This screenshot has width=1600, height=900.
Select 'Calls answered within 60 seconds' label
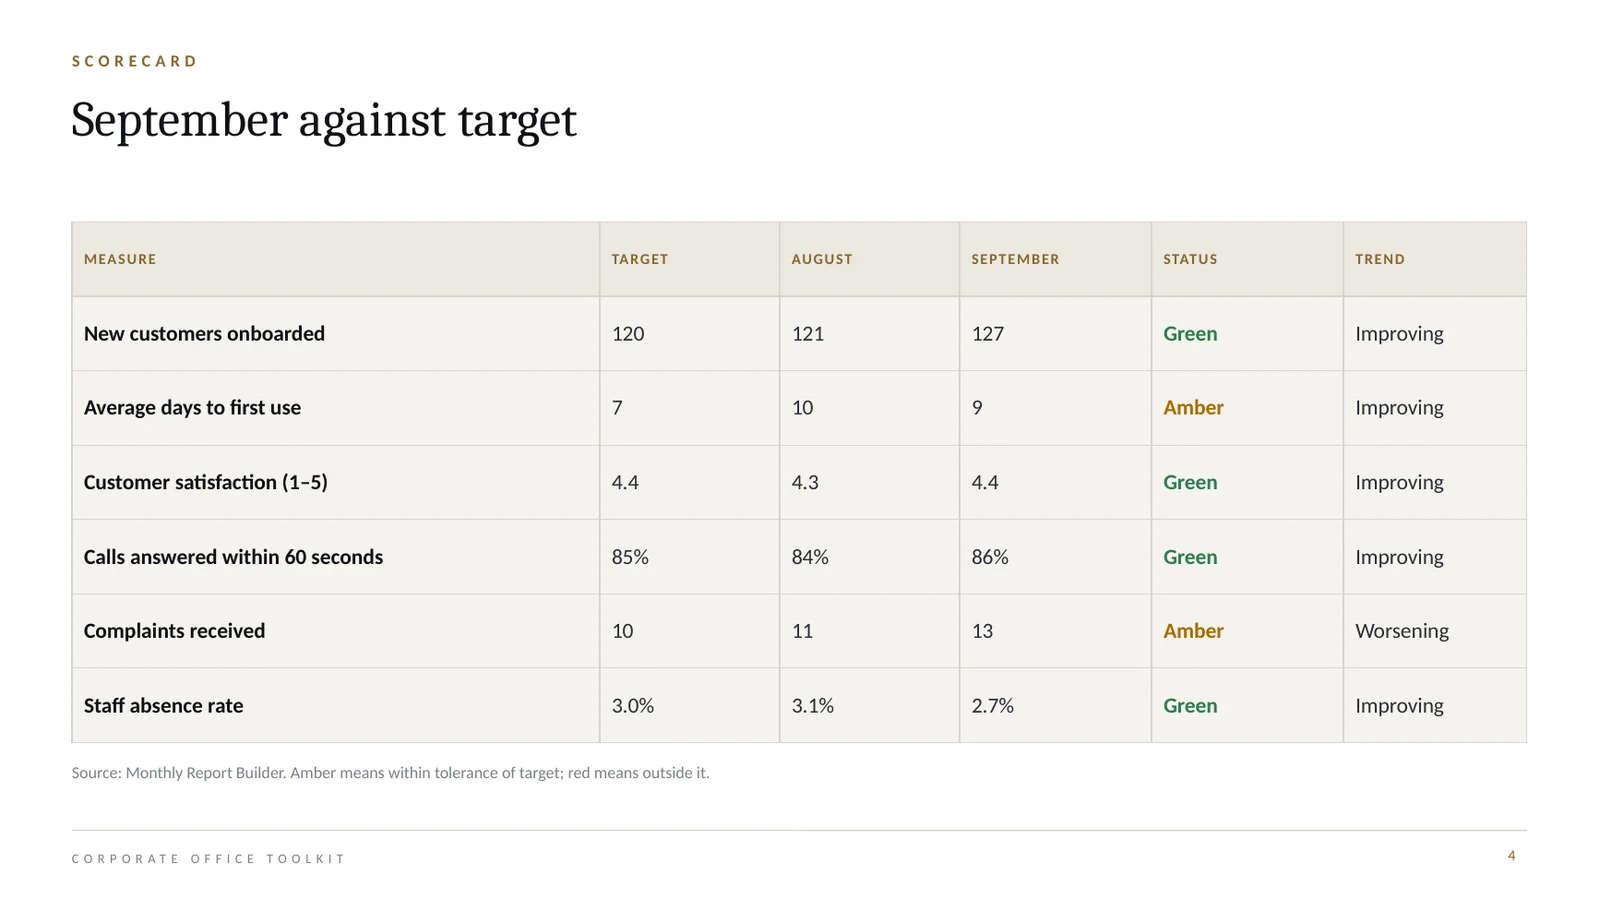233,557
